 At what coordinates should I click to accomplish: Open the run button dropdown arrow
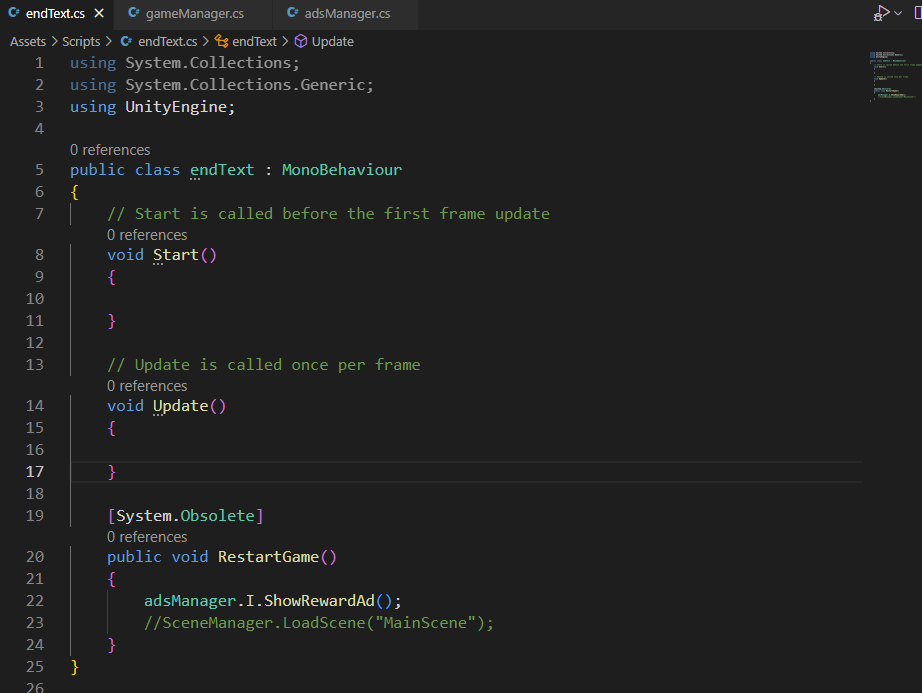(x=898, y=13)
